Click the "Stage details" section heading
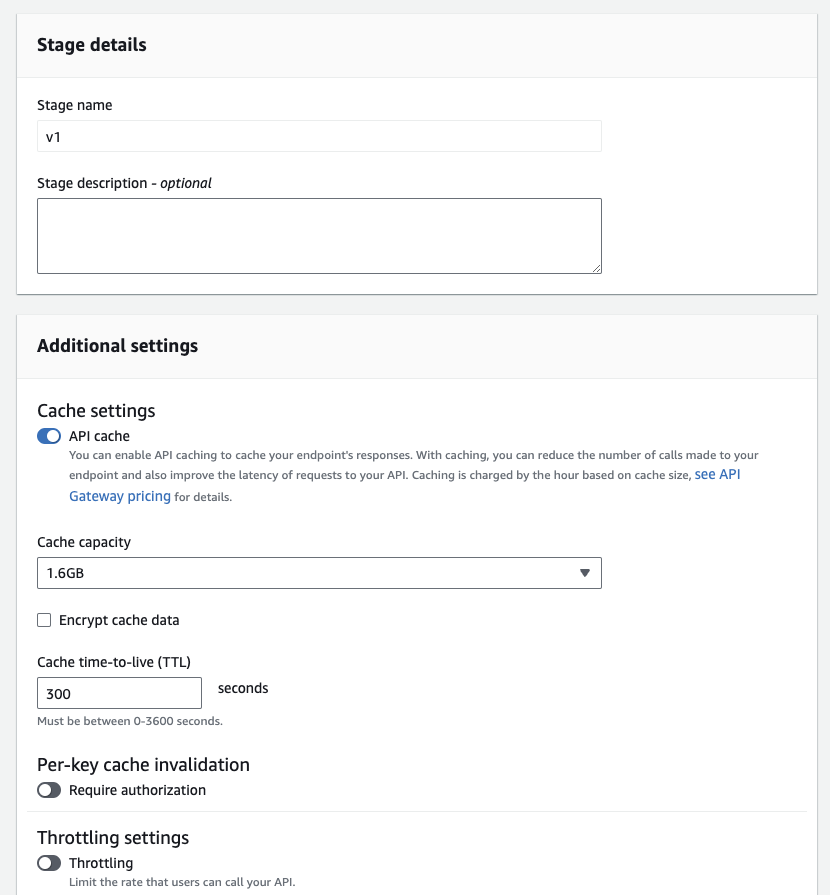Viewport: 830px width, 895px height. point(92,45)
